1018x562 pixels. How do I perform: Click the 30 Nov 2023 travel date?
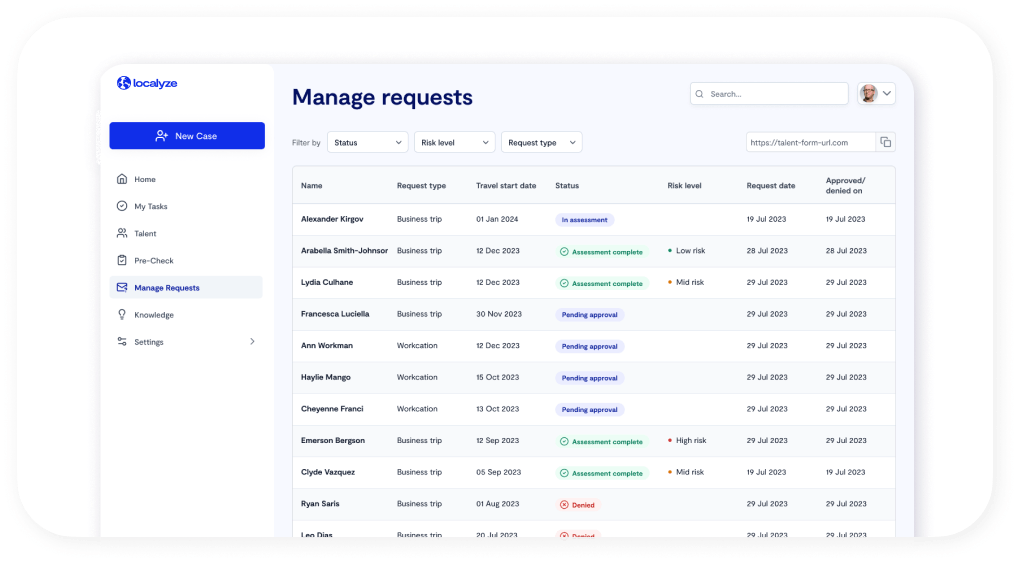(x=499, y=314)
